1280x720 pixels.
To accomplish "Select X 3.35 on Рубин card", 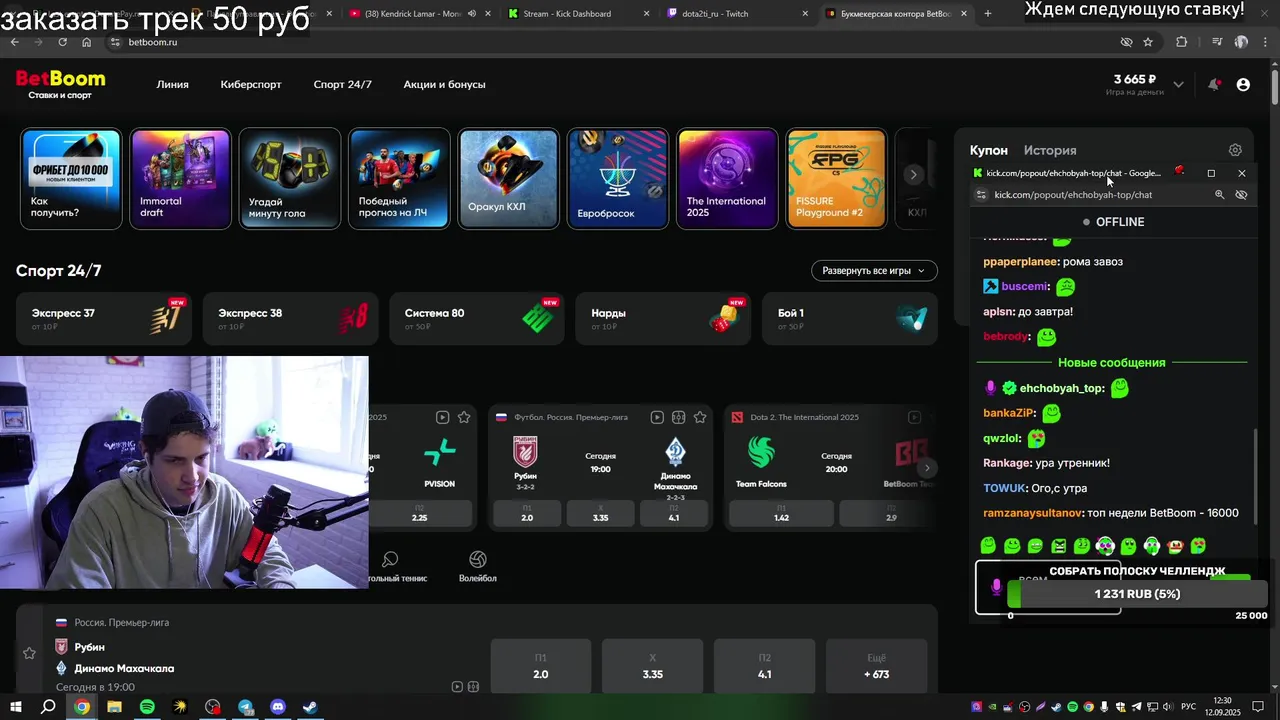I will [x=600, y=513].
